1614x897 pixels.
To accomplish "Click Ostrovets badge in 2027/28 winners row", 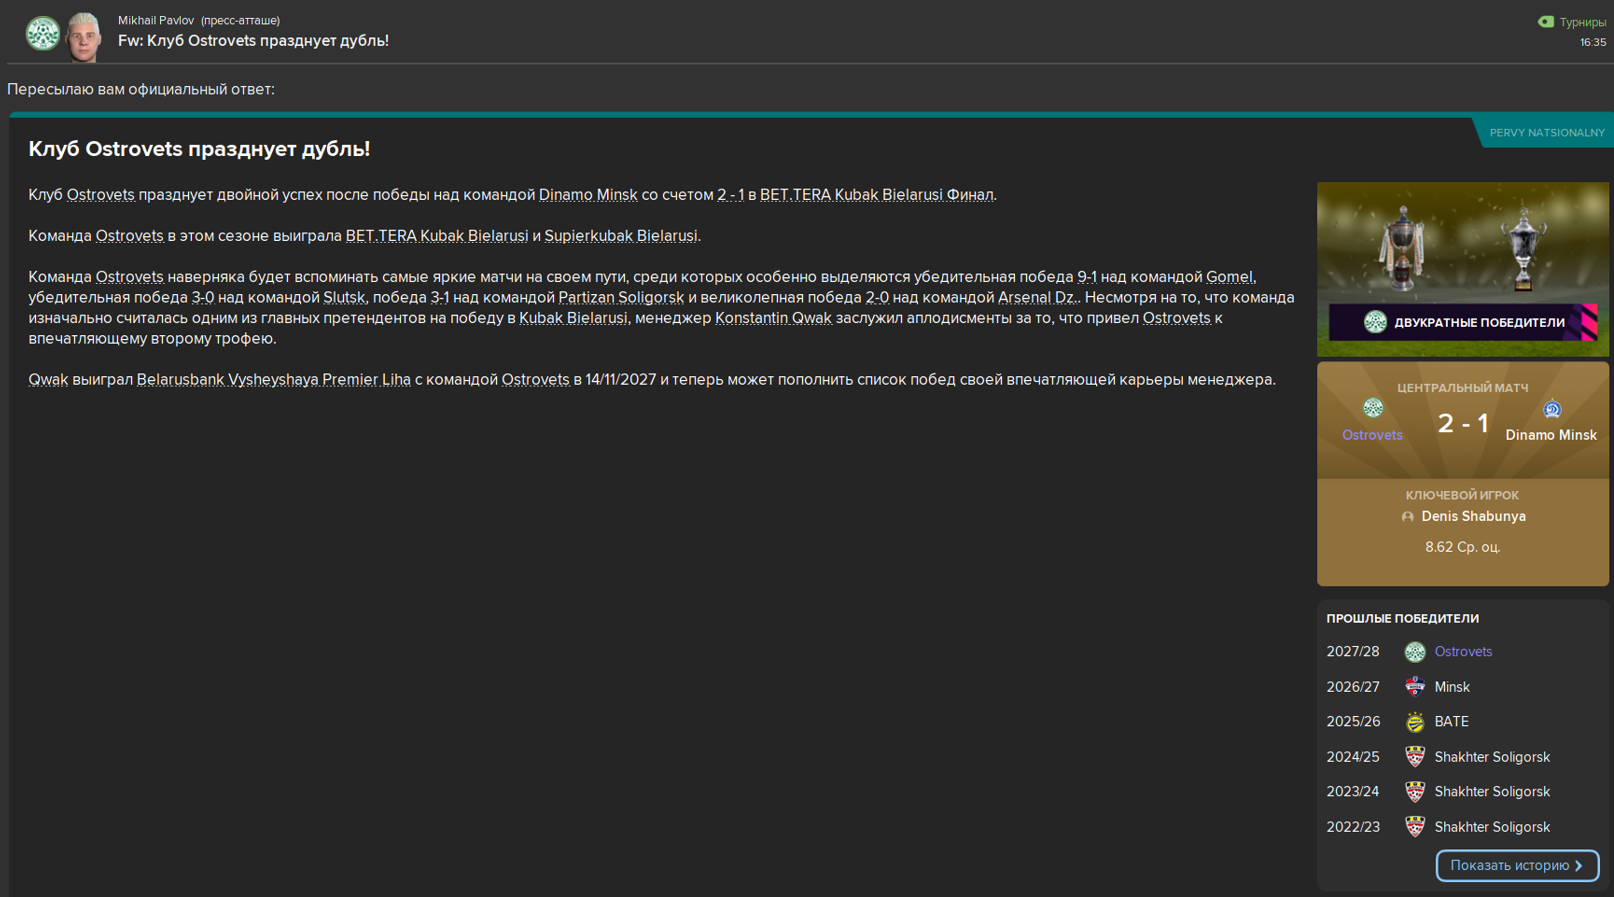I will tap(1414, 652).
